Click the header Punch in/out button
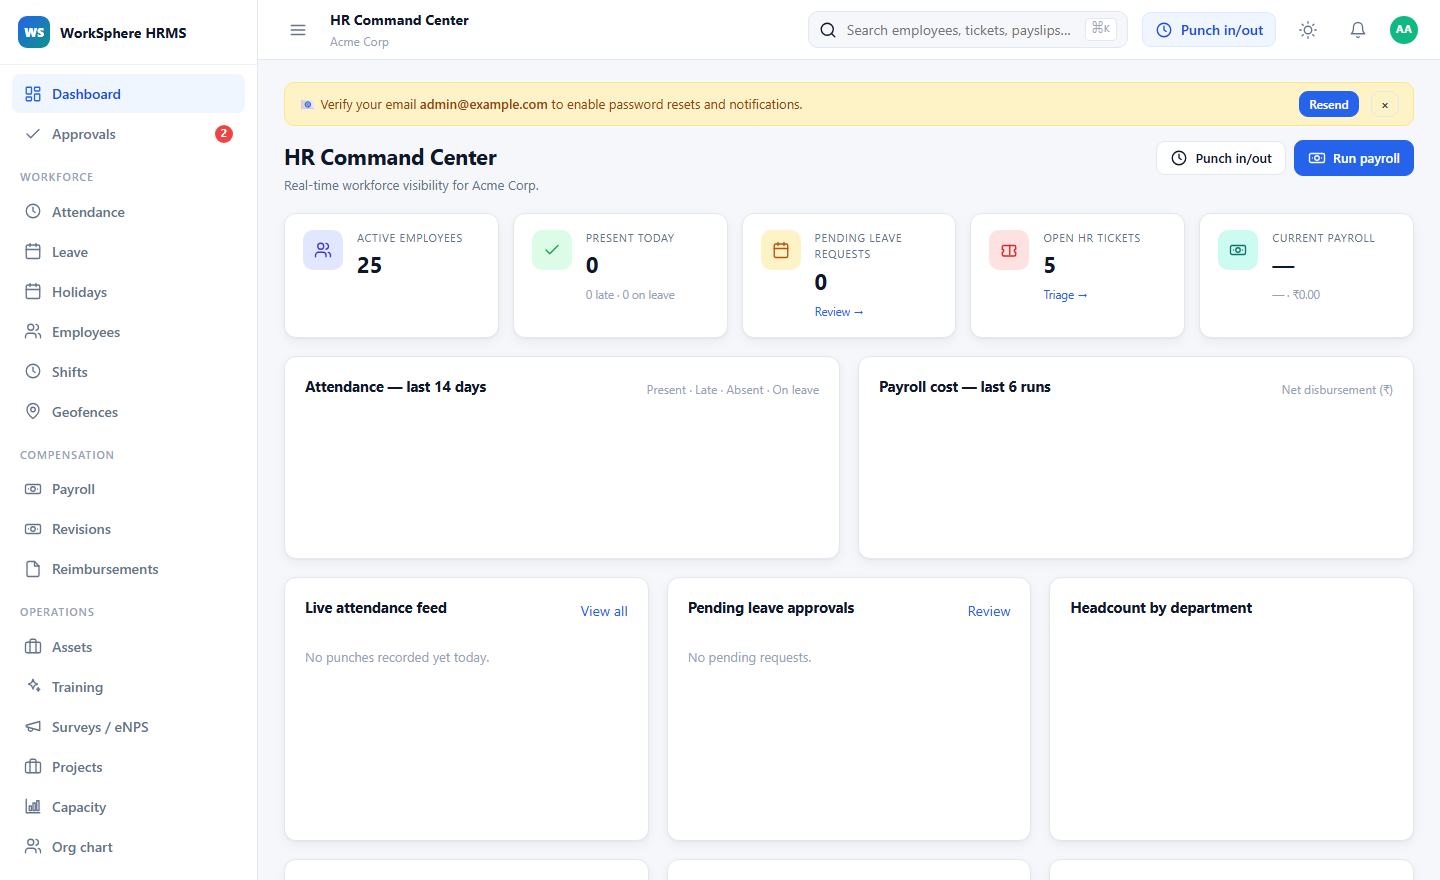Viewport: 1440px width, 880px height. click(x=1209, y=30)
